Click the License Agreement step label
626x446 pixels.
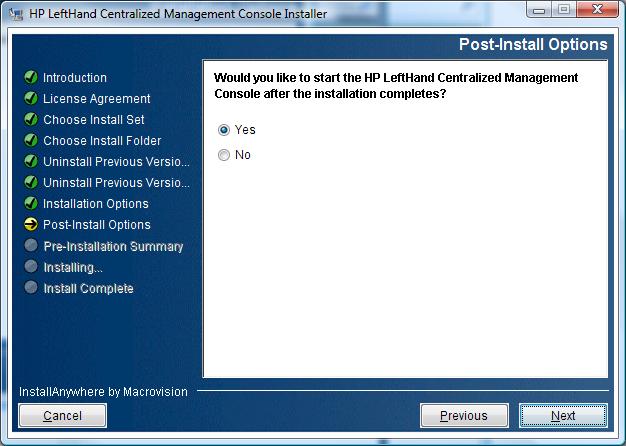[97, 99]
